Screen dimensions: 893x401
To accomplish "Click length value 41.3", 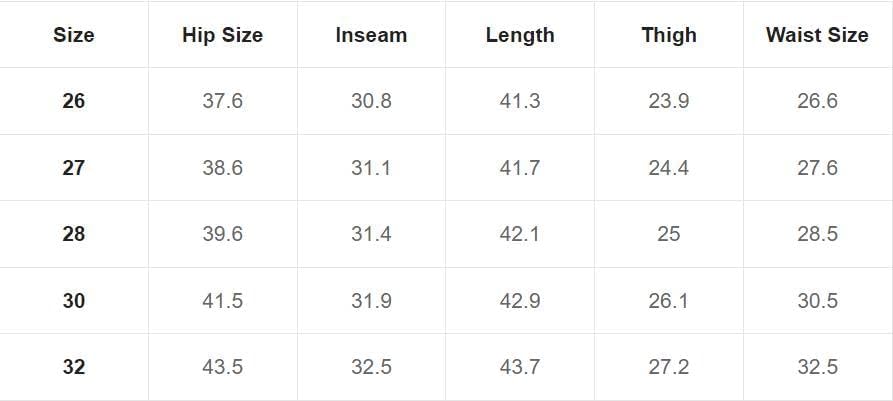I will [x=520, y=101].
